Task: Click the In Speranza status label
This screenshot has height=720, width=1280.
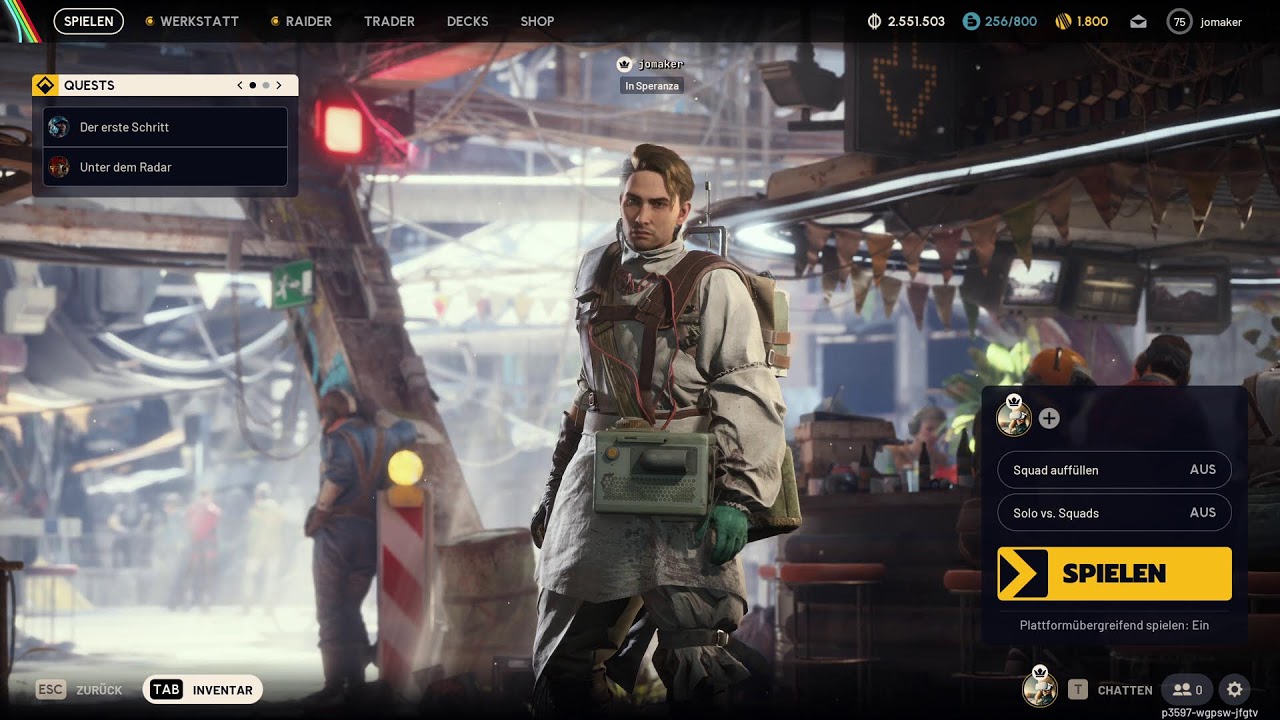Action: click(652, 86)
